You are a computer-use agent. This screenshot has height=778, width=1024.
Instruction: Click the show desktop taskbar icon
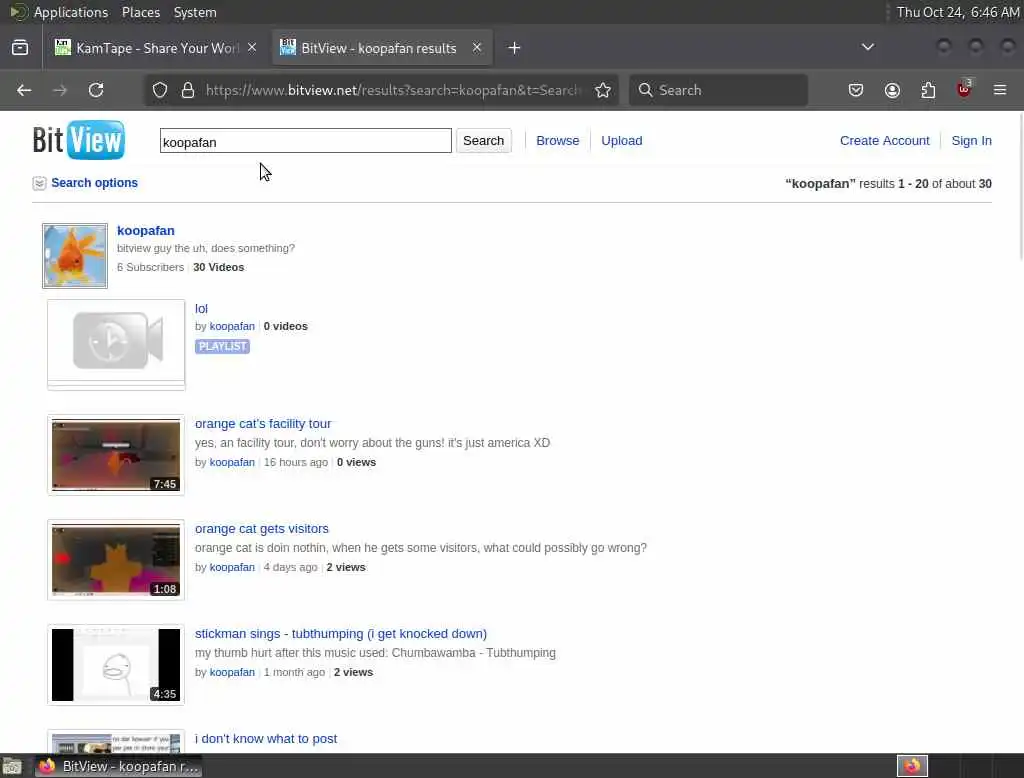pos(12,766)
